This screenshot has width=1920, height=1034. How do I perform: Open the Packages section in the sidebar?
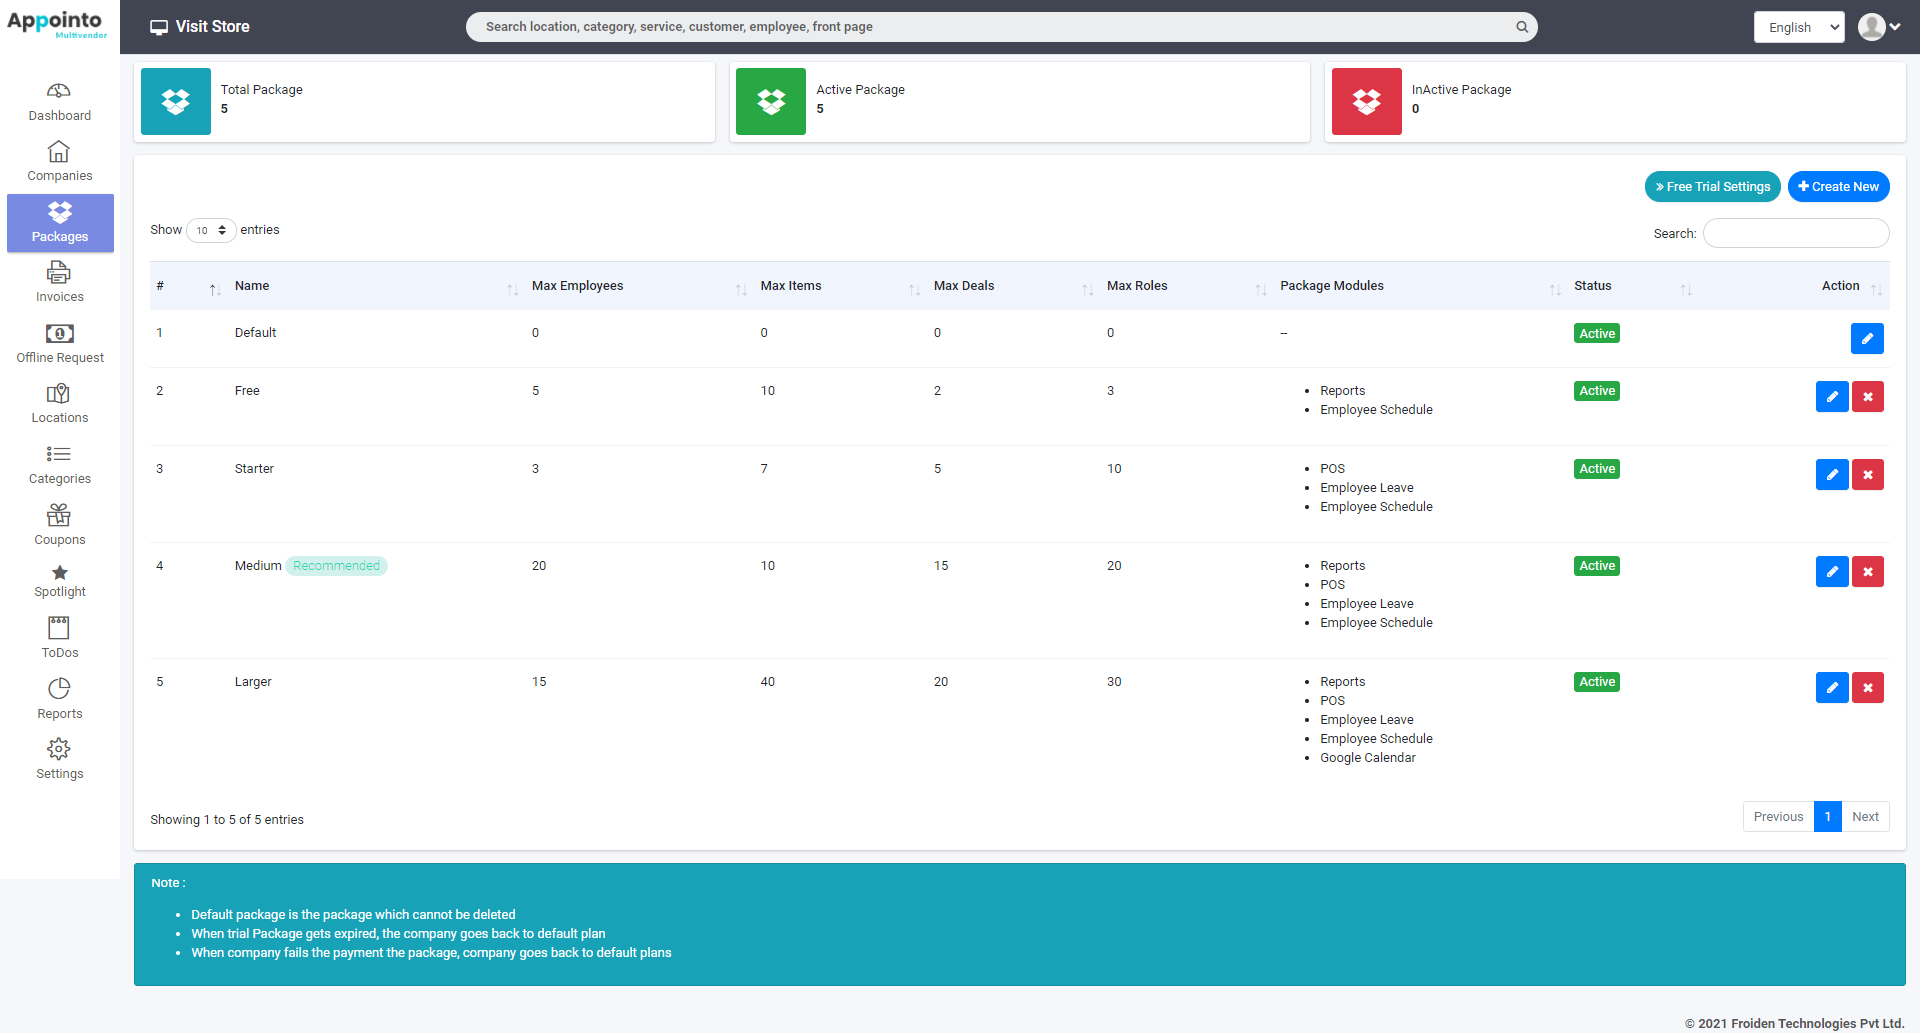click(x=59, y=222)
